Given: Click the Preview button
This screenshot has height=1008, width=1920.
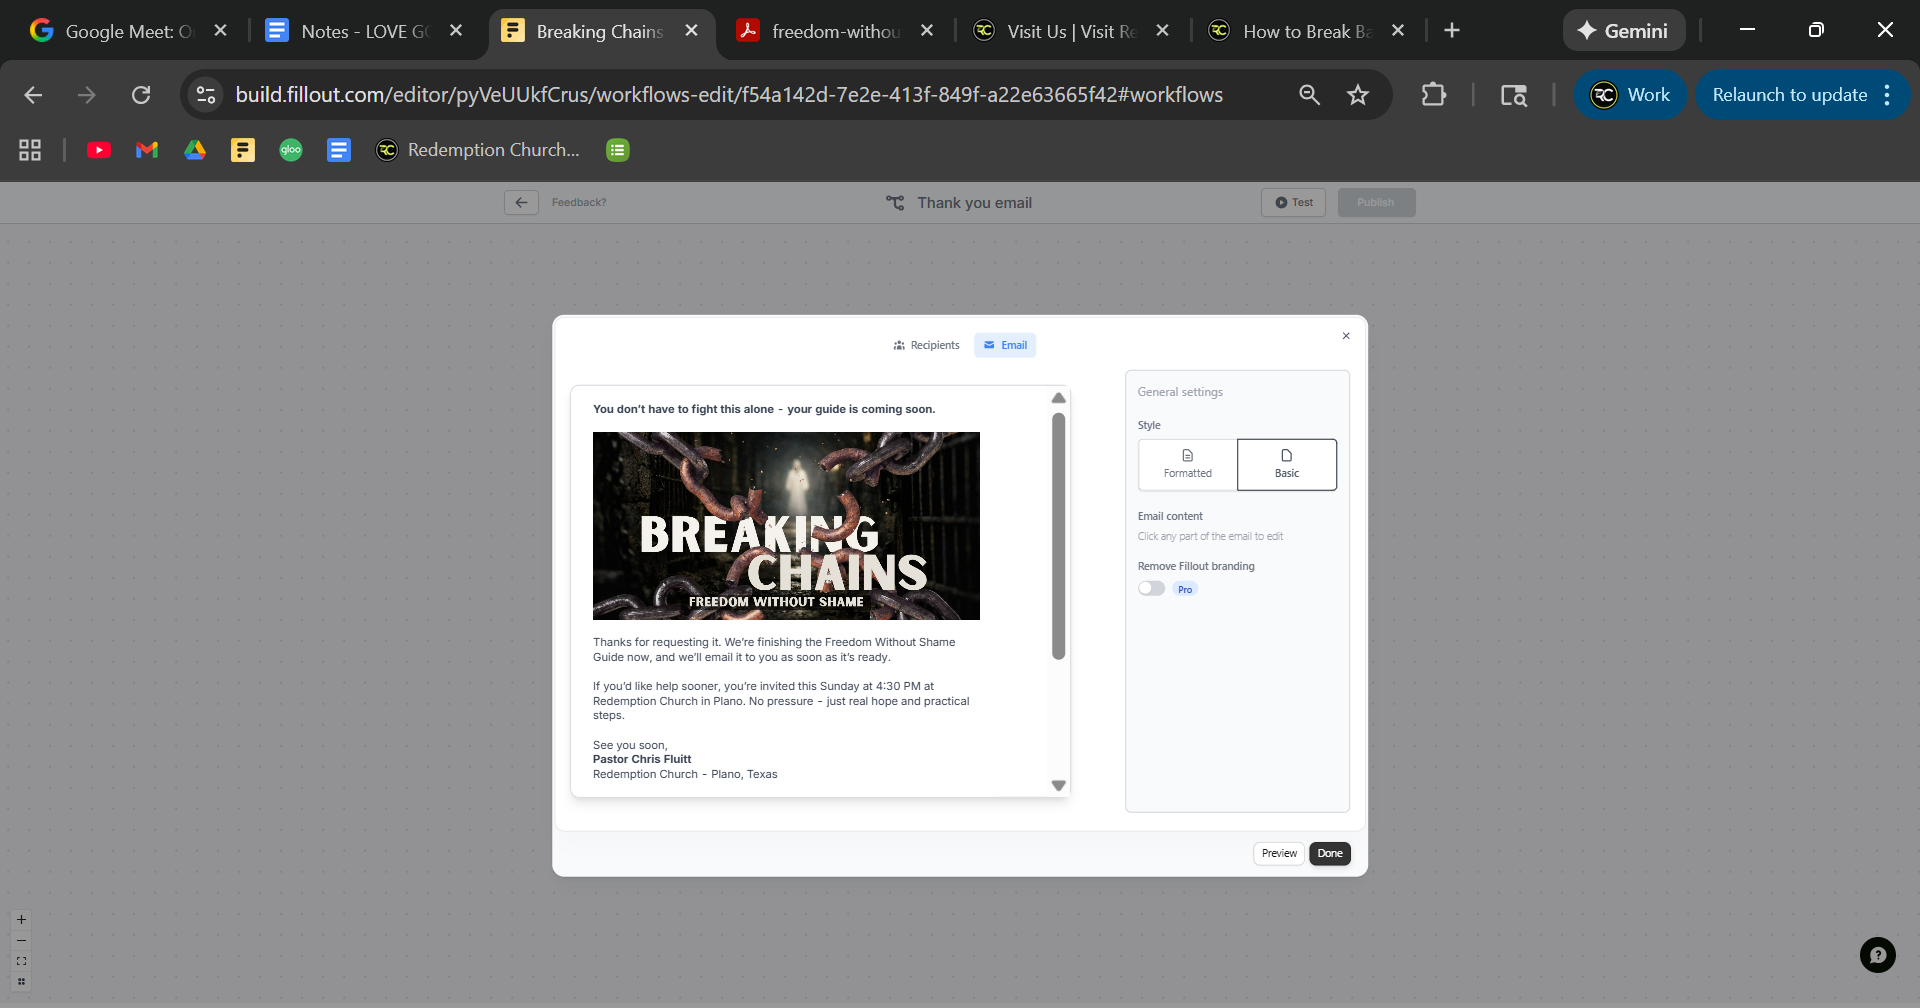Looking at the screenshot, I should click(1278, 853).
